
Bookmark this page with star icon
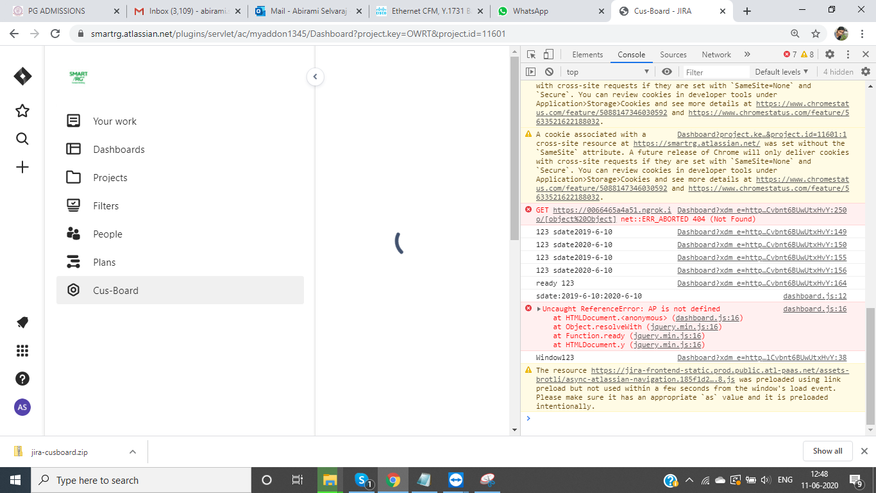[816, 34]
